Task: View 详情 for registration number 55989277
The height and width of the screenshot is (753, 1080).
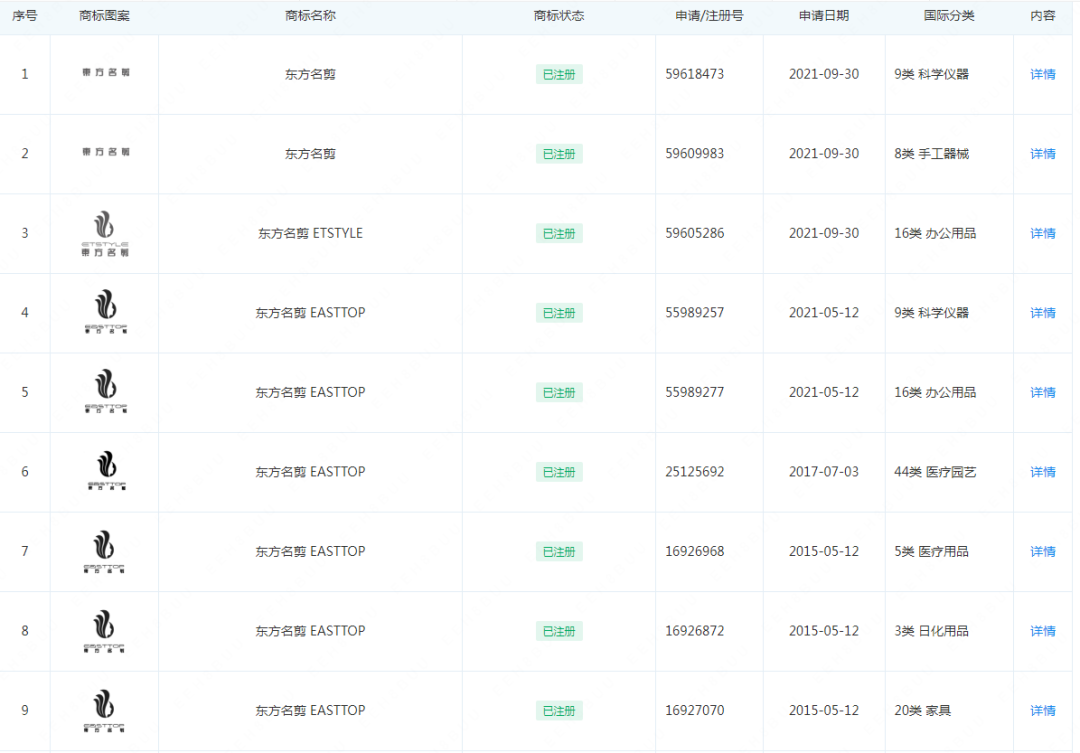Action: pyautogui.click(x=1042, y=393)
